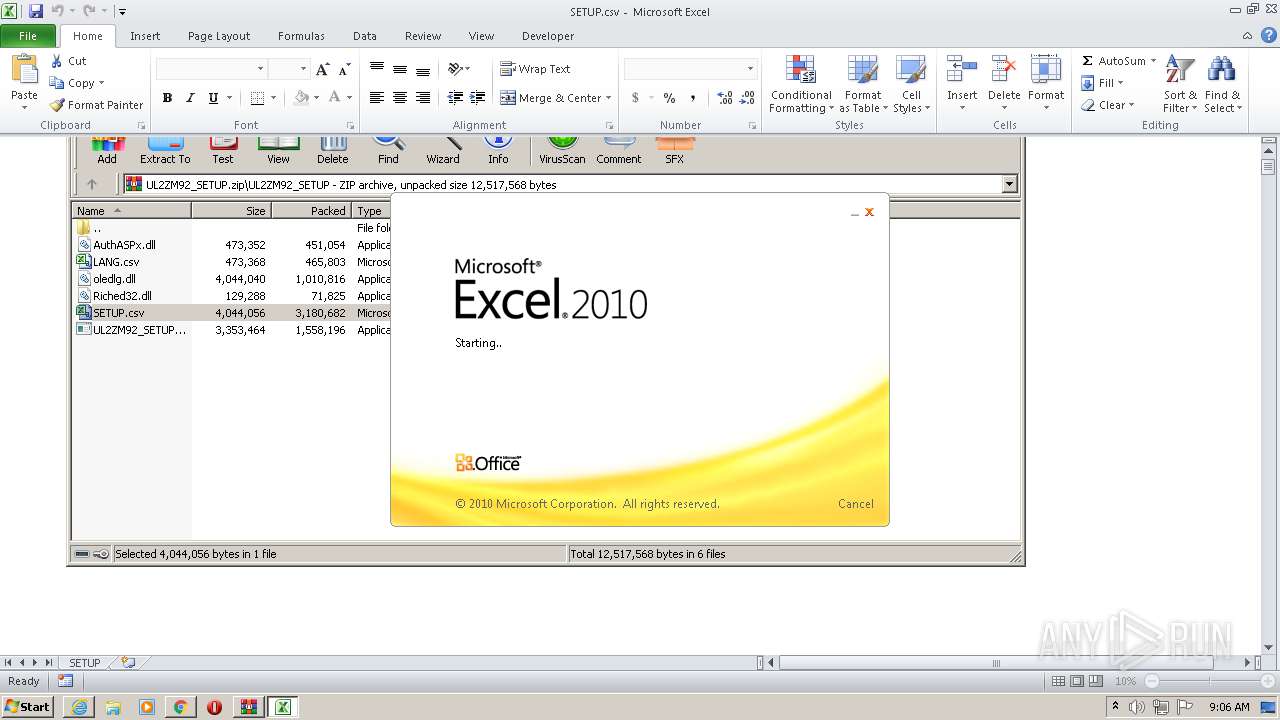Sort WinRAR list by Size column

(x=231, y=211)
